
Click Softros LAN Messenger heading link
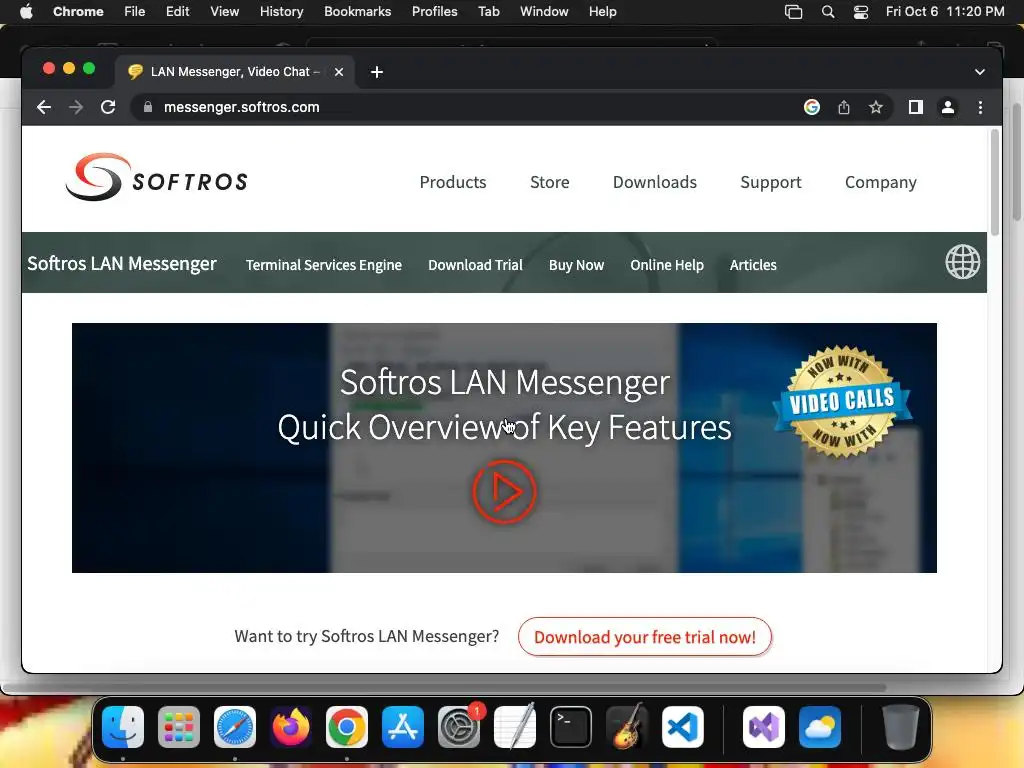(x=121, y=263)
